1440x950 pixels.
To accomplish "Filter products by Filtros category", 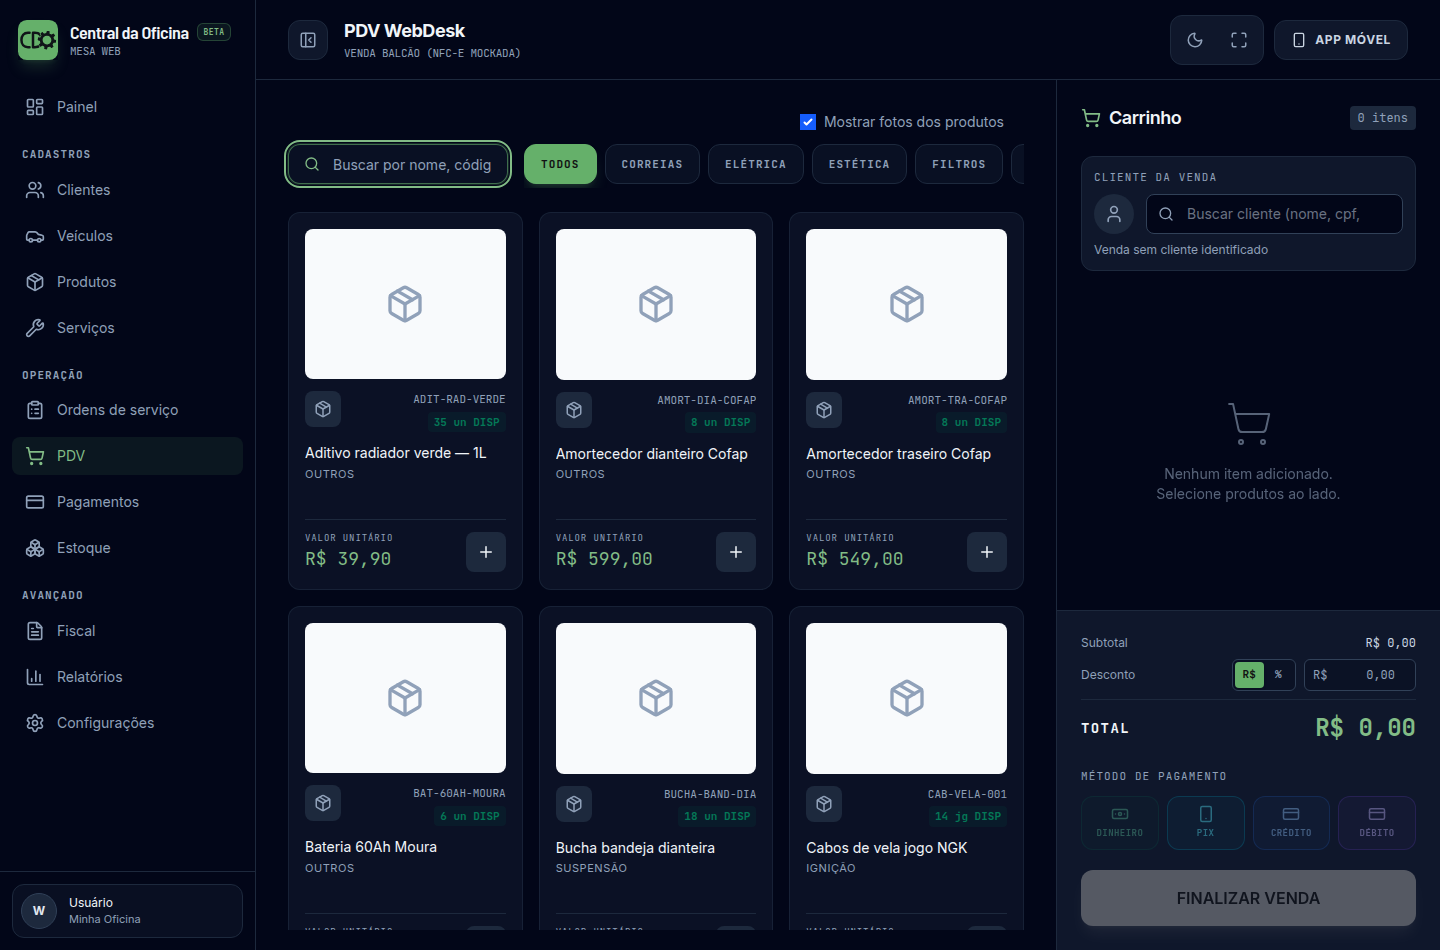I will point(959,164).
